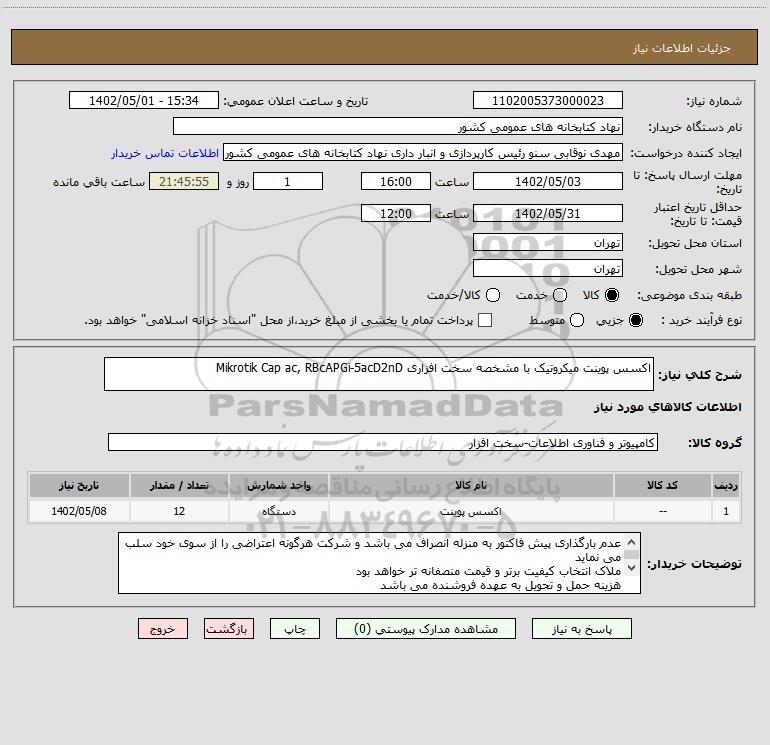
Task: Click the deadline time field 16:00
Action: pyautogui.click(x=396, y=181)
